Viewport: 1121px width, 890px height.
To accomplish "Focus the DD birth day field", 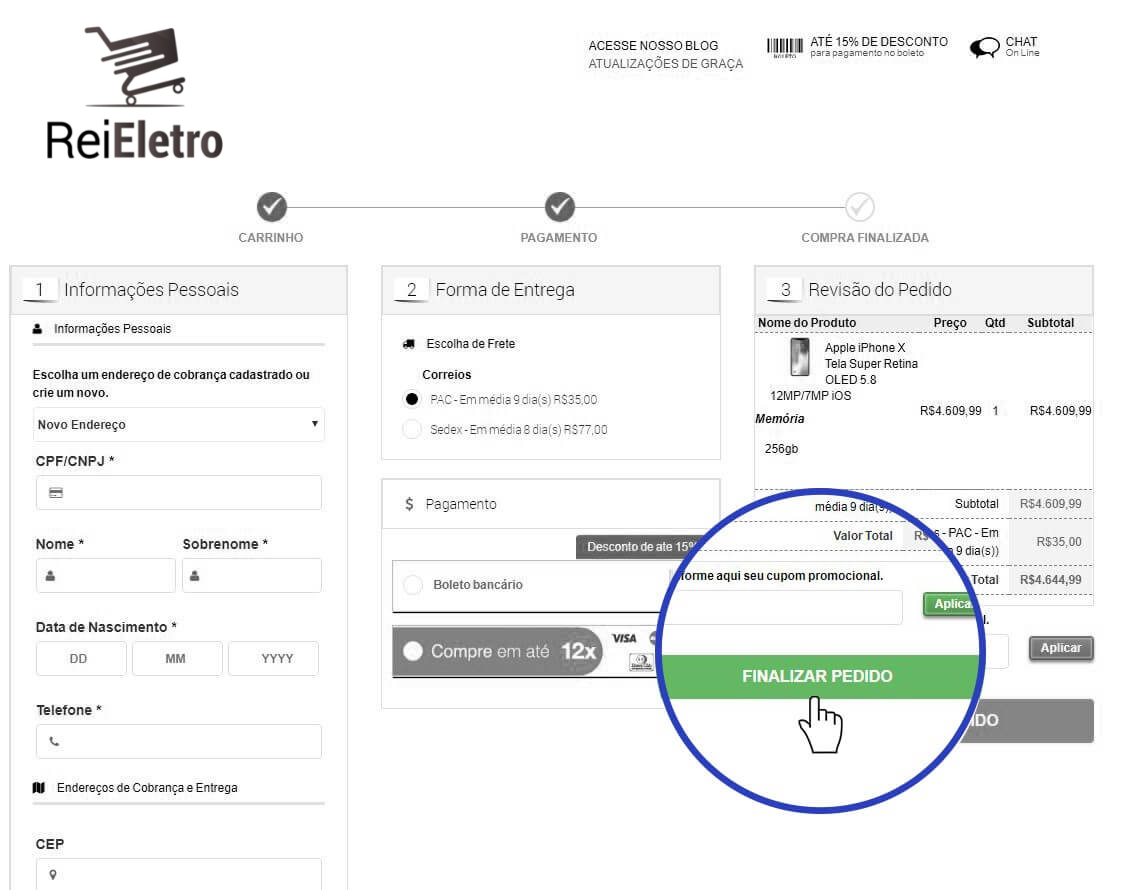I will (82, 658).
